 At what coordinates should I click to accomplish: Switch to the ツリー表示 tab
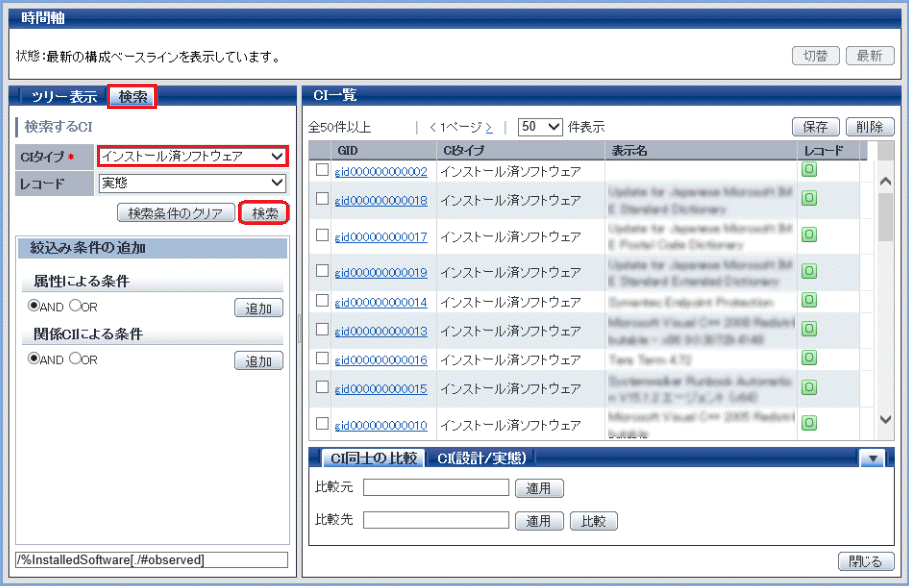[x=63, y=97]
